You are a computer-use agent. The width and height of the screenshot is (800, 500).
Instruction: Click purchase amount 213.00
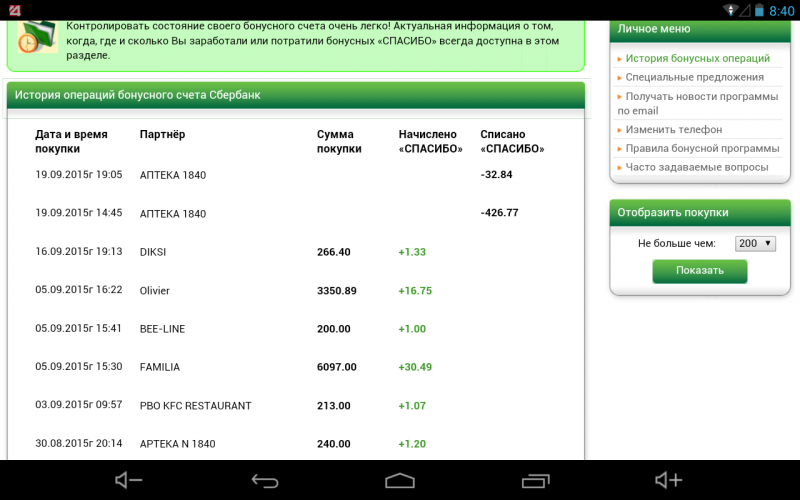click(334, 406)
